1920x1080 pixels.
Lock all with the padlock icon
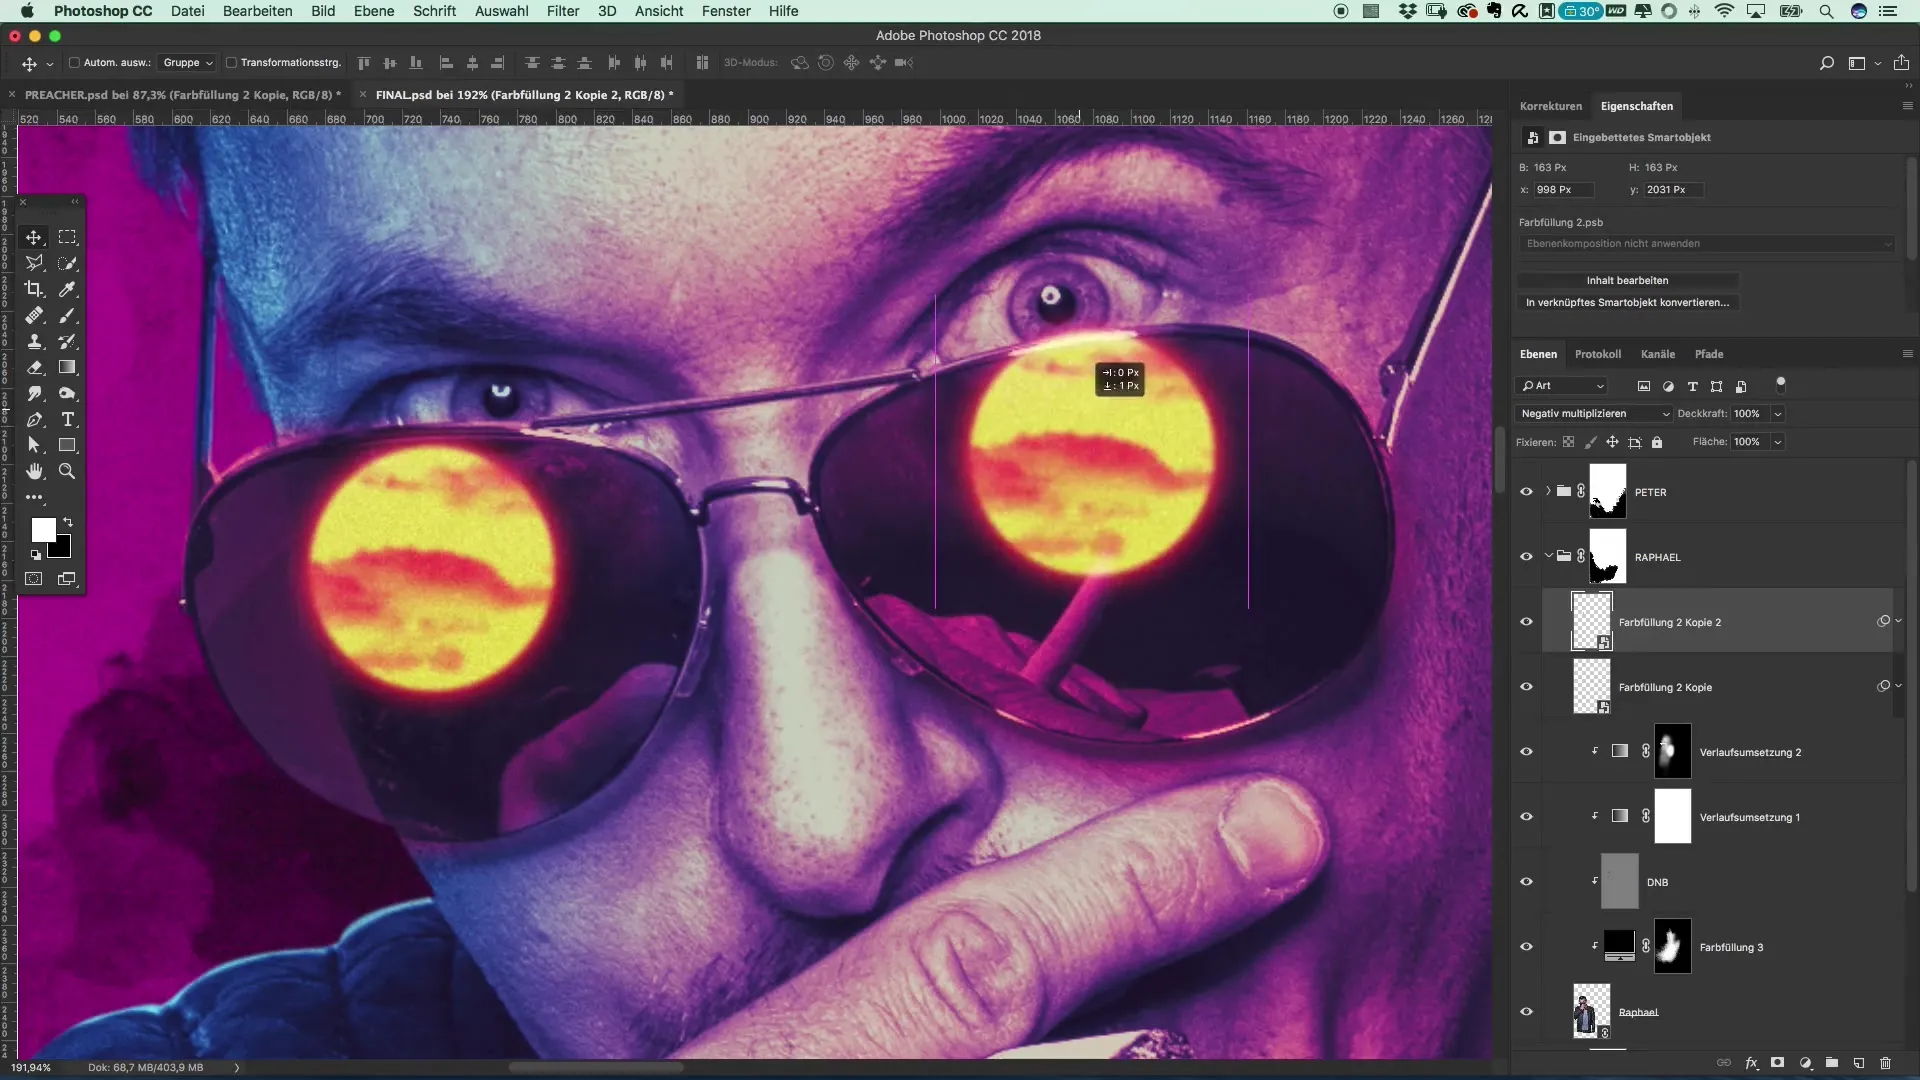click(1657, 442)
